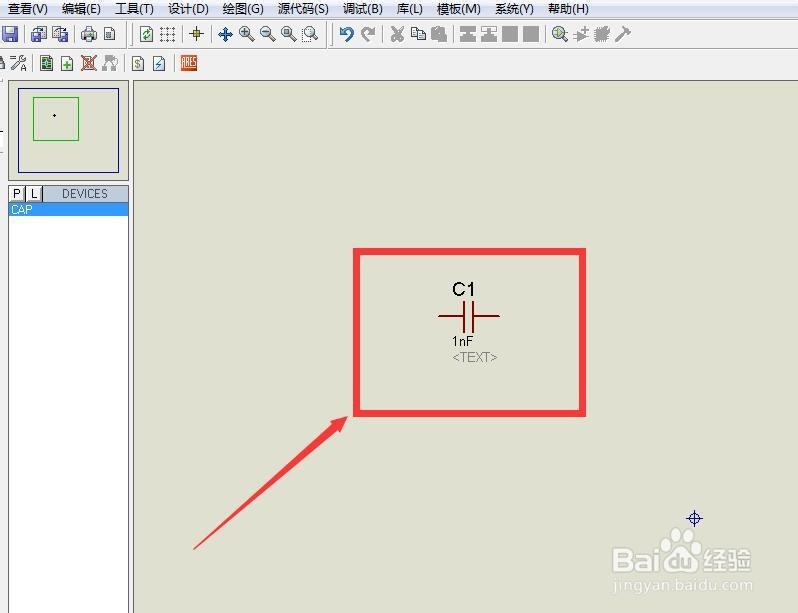Click the 1nF value label
Screen dimensions: 798x613
tap(462, 341)
